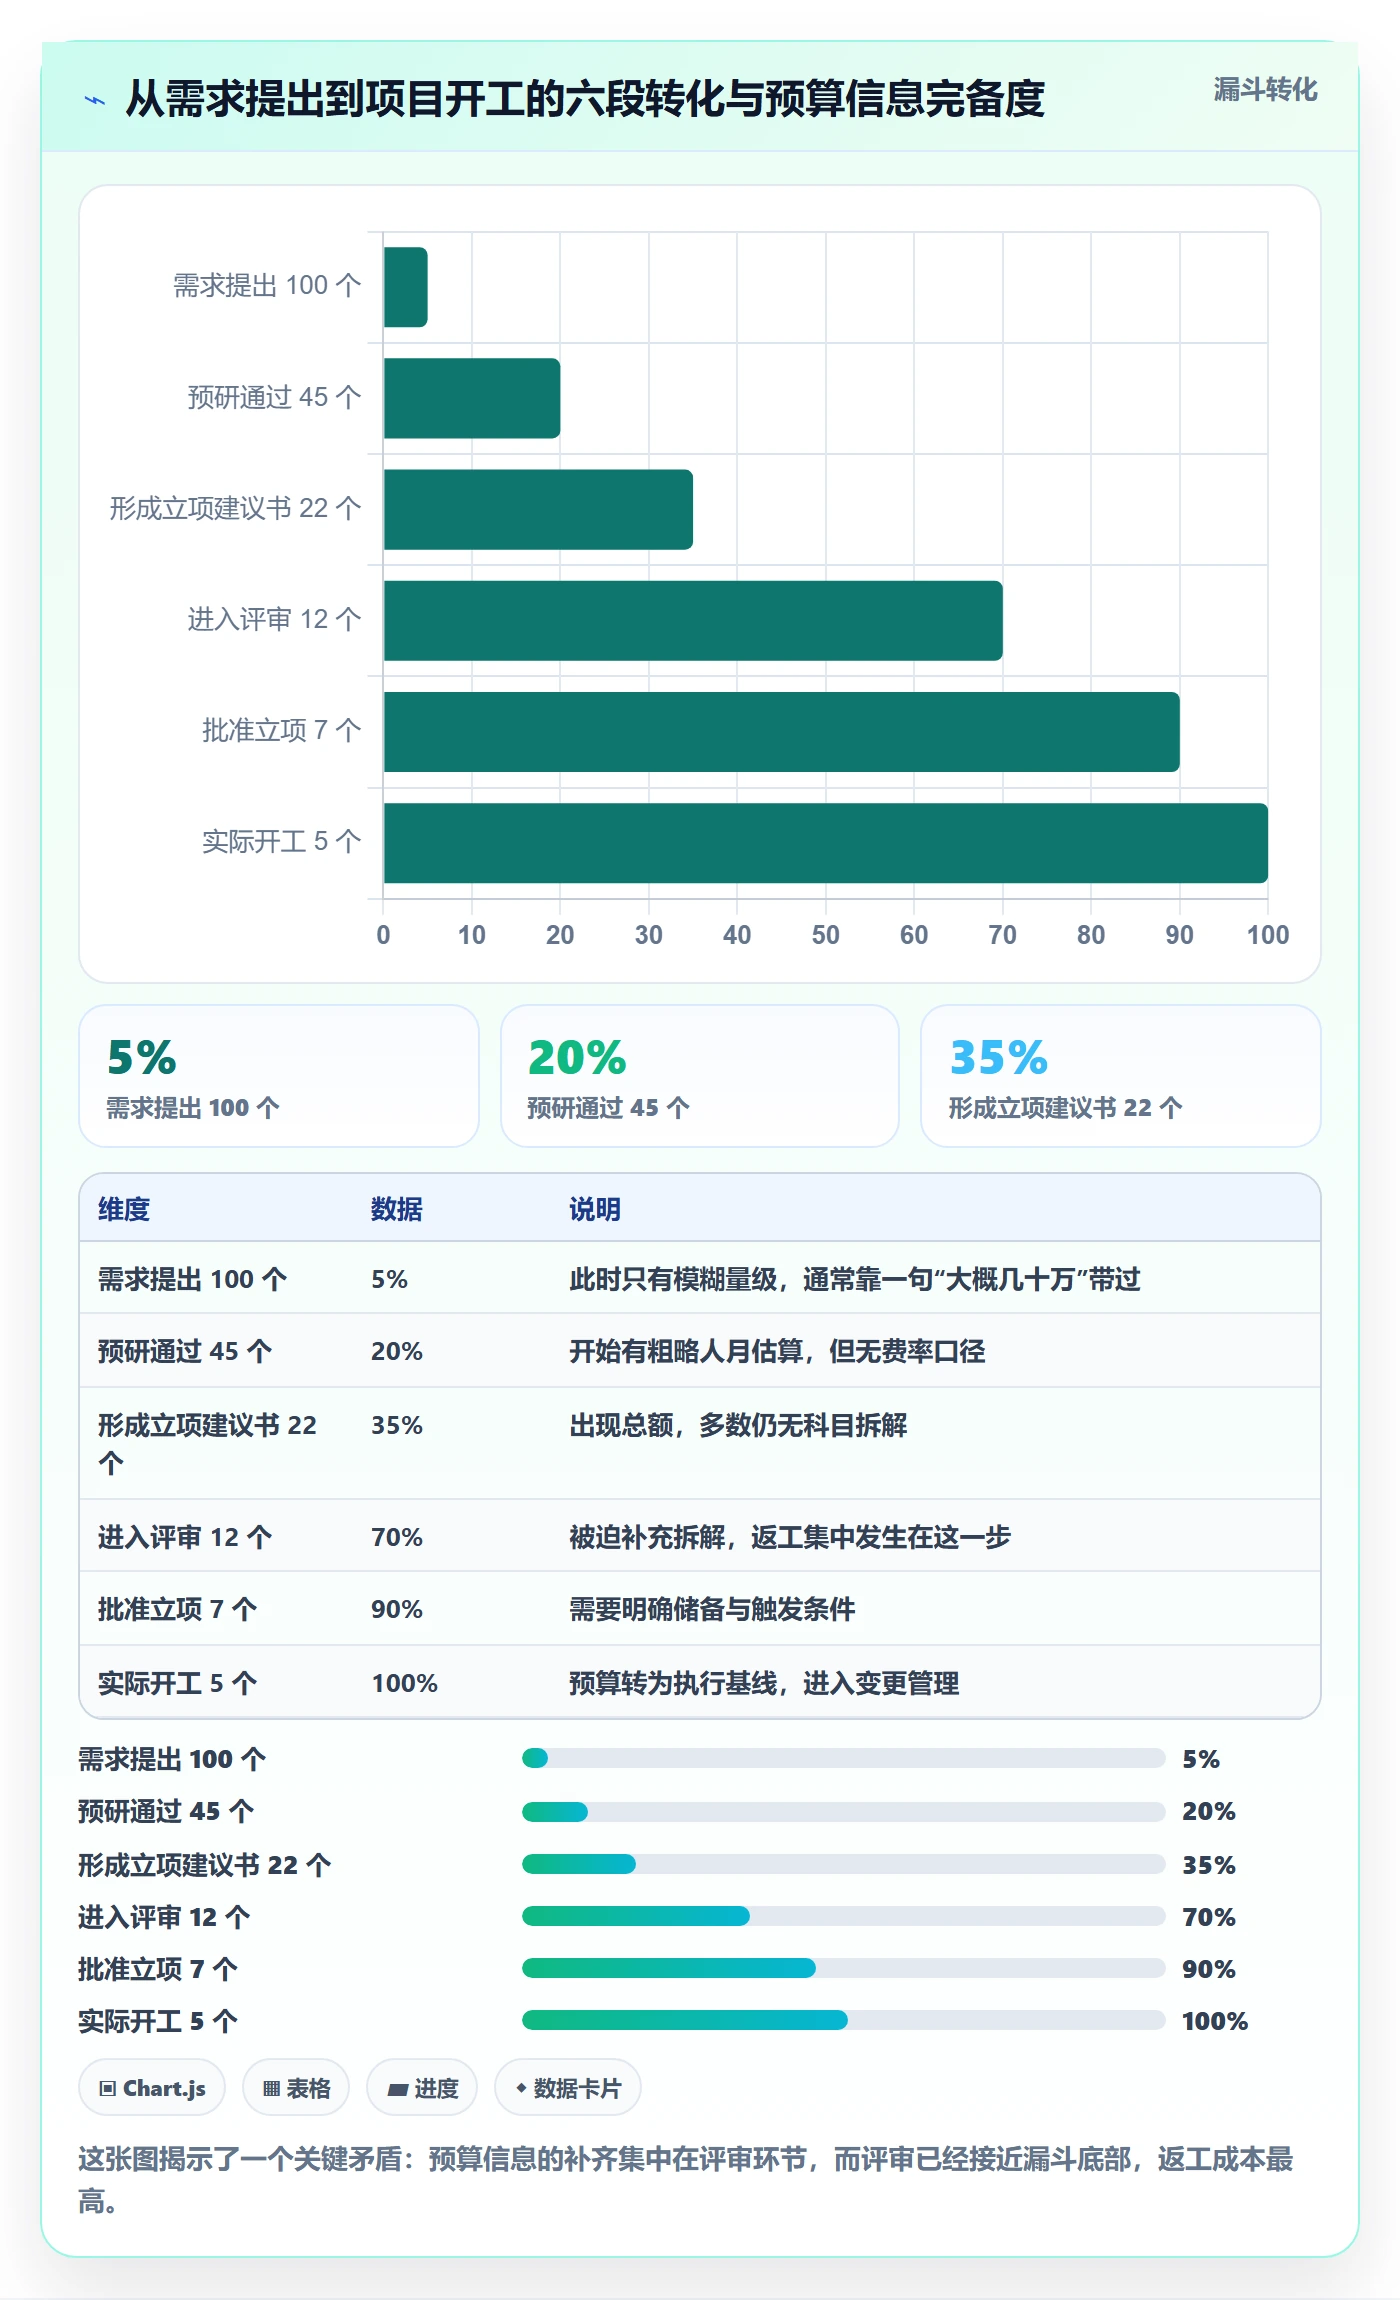Click the 数据 column header
1400x2300 pixels.
pos(397,1209)
